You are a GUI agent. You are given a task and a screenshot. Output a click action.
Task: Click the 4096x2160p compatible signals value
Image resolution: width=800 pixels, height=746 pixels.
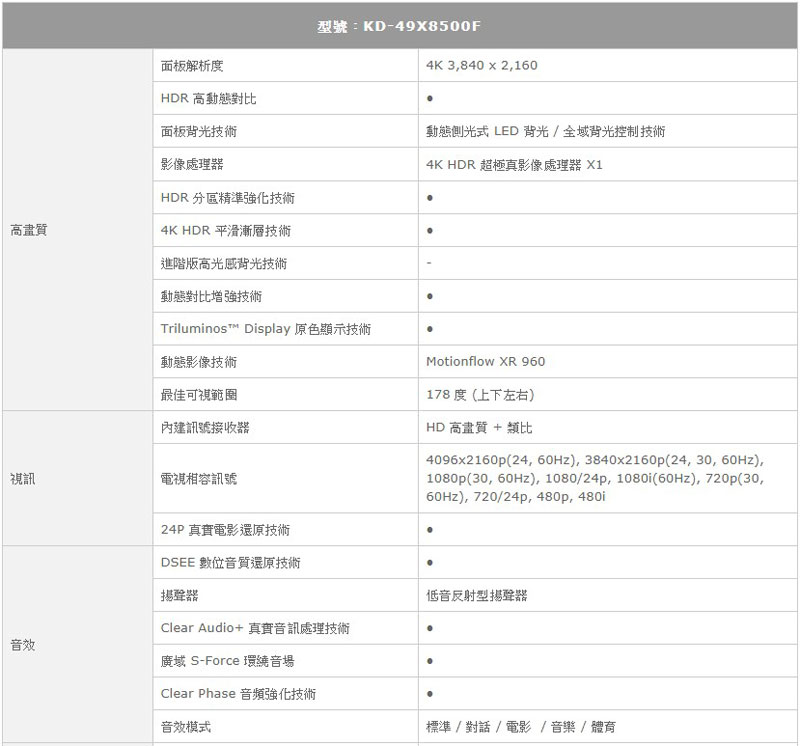(x=595, y=478)
